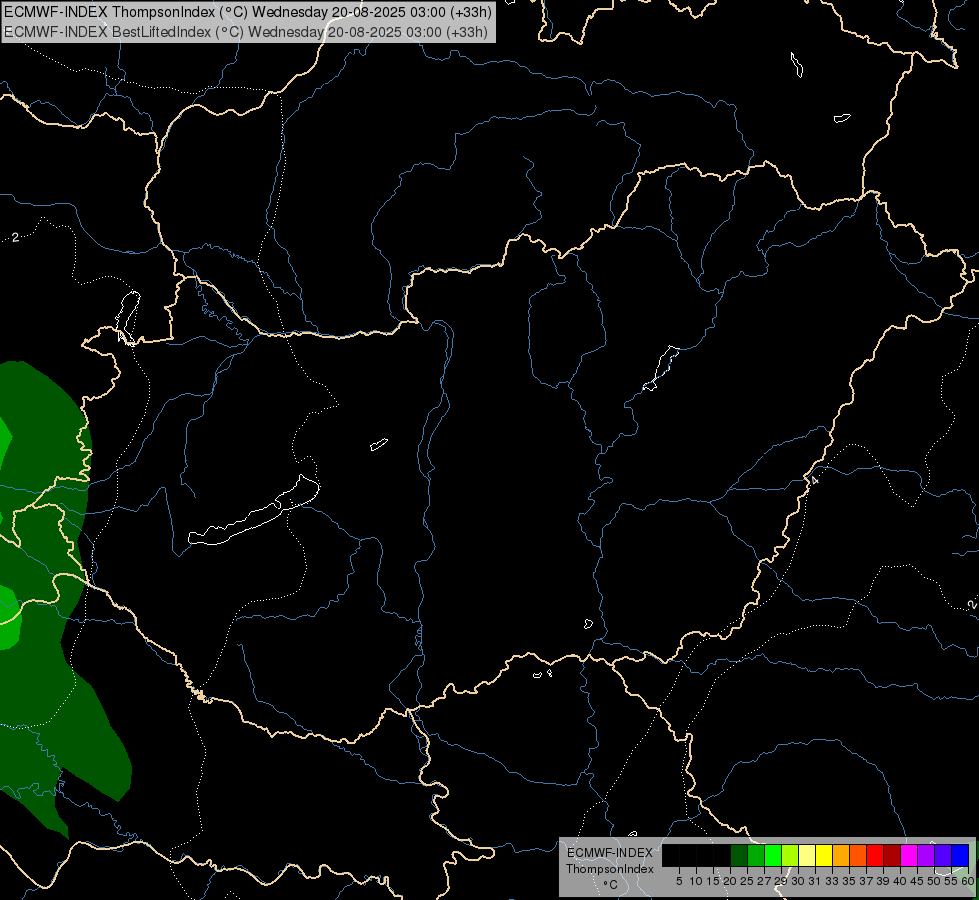The height and width of the screenshot is (900, 979).
Task: Select the pale yellow 30–31 legend swatch
Action: [x=807, y=855]
